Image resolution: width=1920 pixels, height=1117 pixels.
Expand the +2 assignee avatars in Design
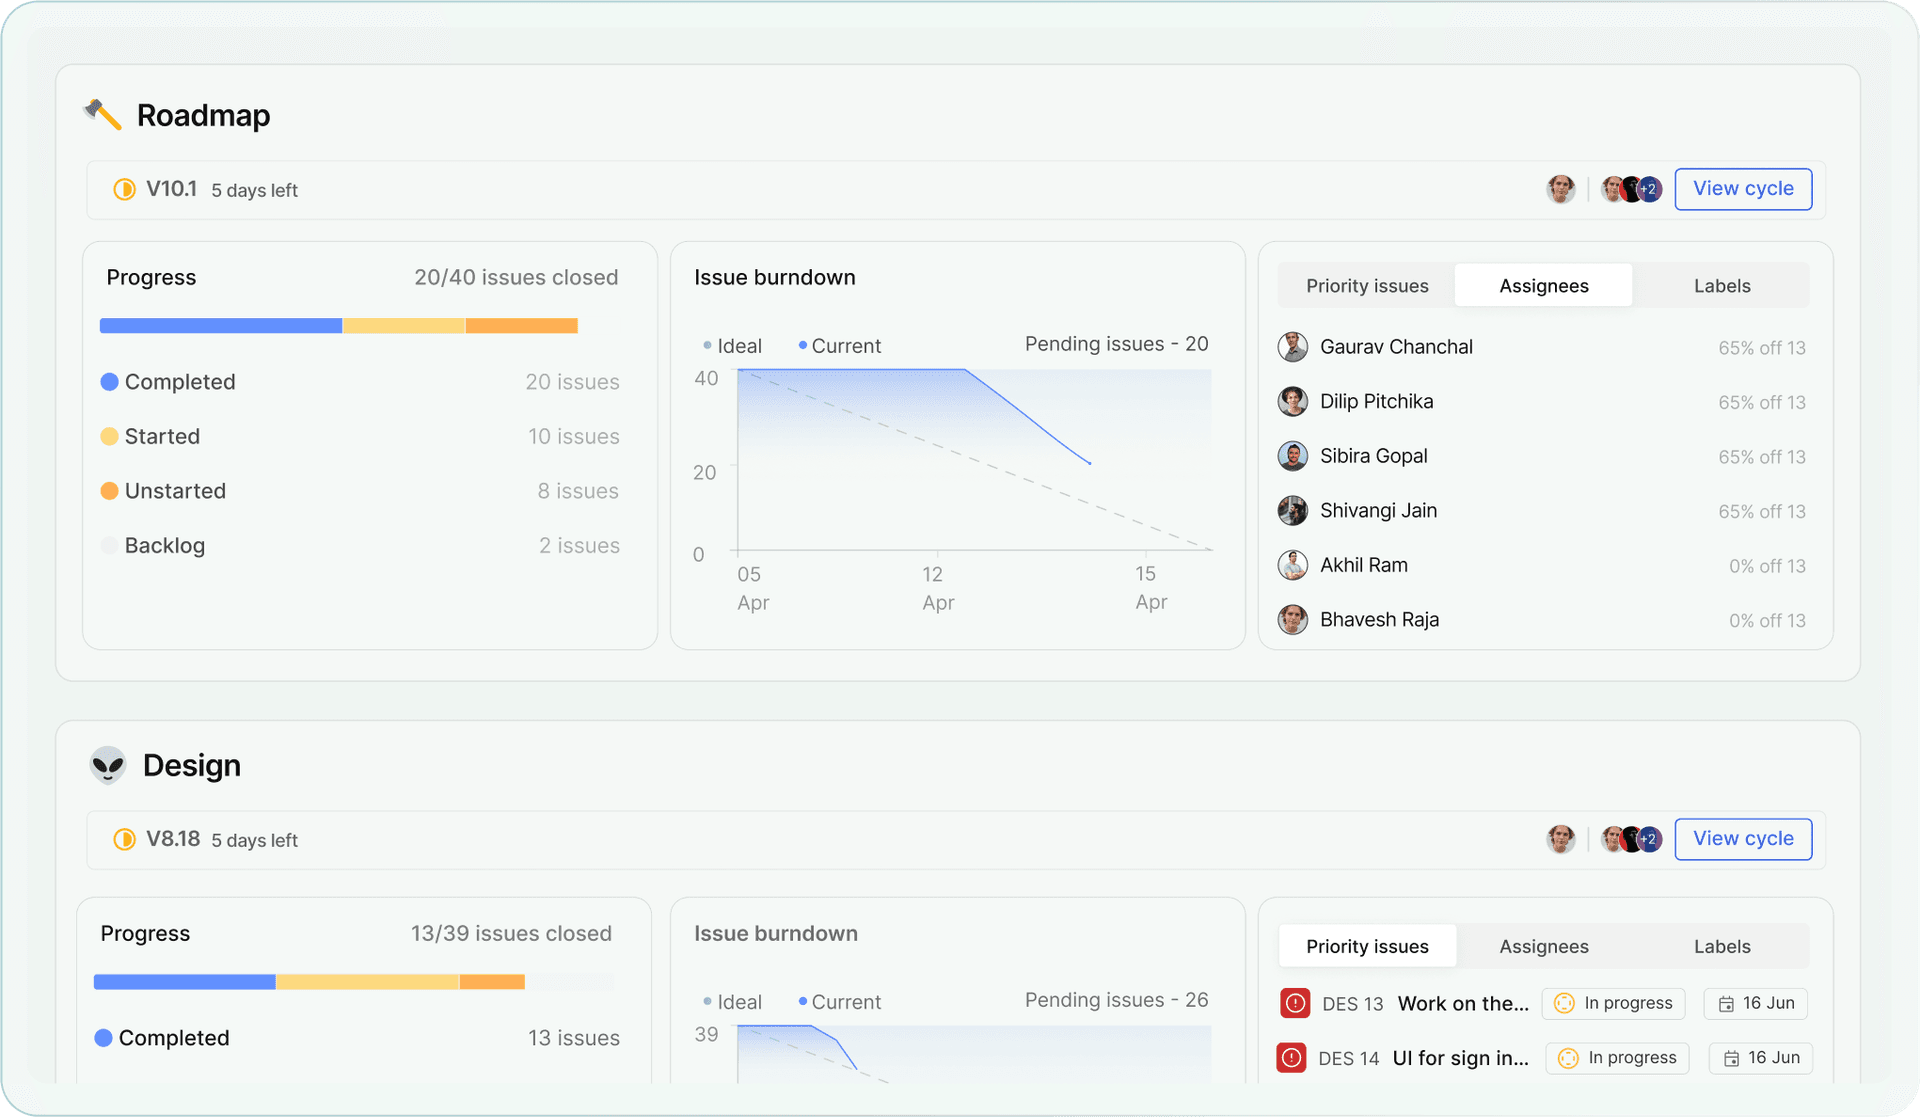click(x=1649, y=838)
